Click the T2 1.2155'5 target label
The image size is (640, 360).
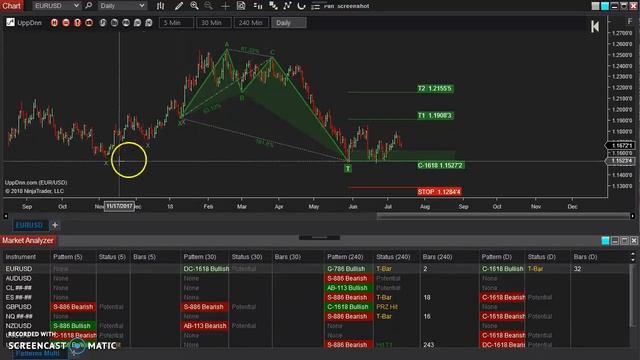click(x=435, y=89)
